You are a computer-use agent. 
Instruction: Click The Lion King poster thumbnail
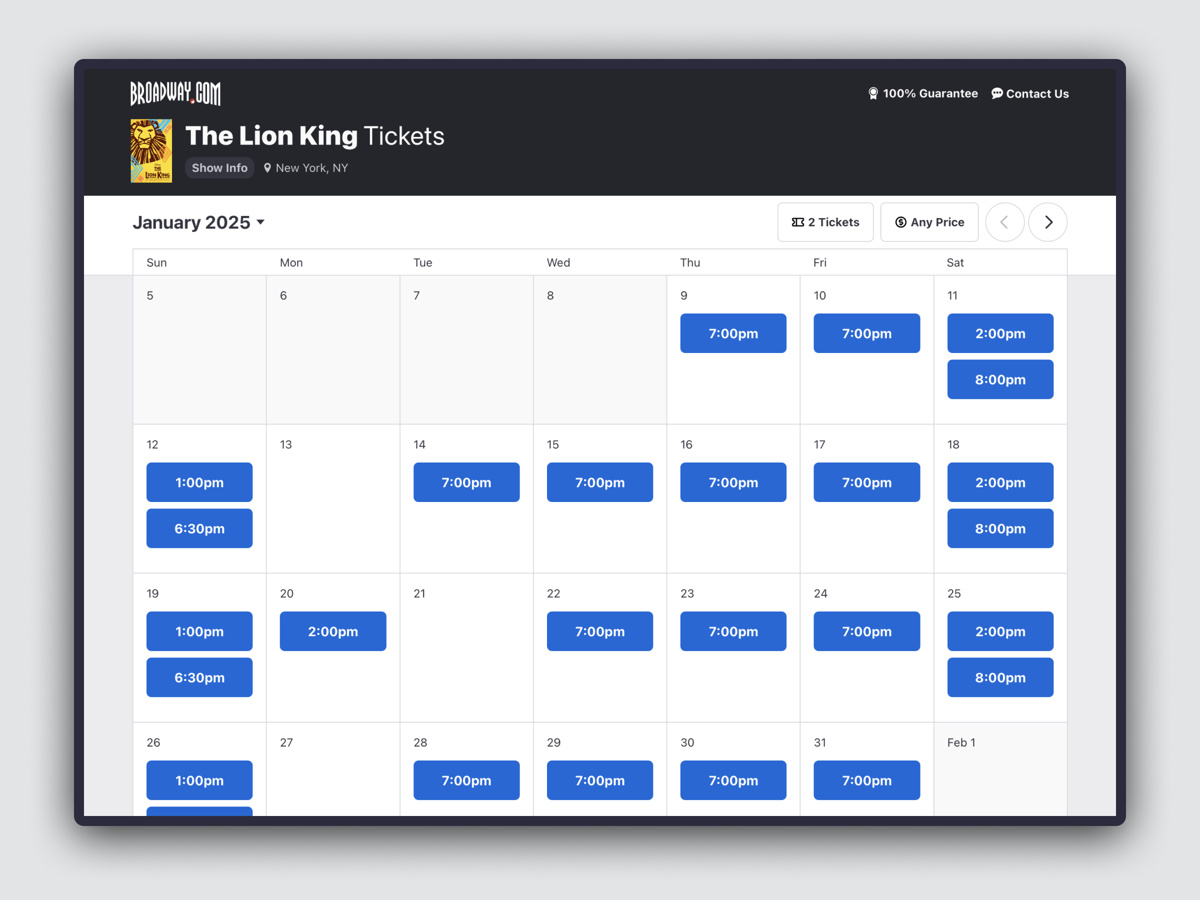tap(151, 150)
